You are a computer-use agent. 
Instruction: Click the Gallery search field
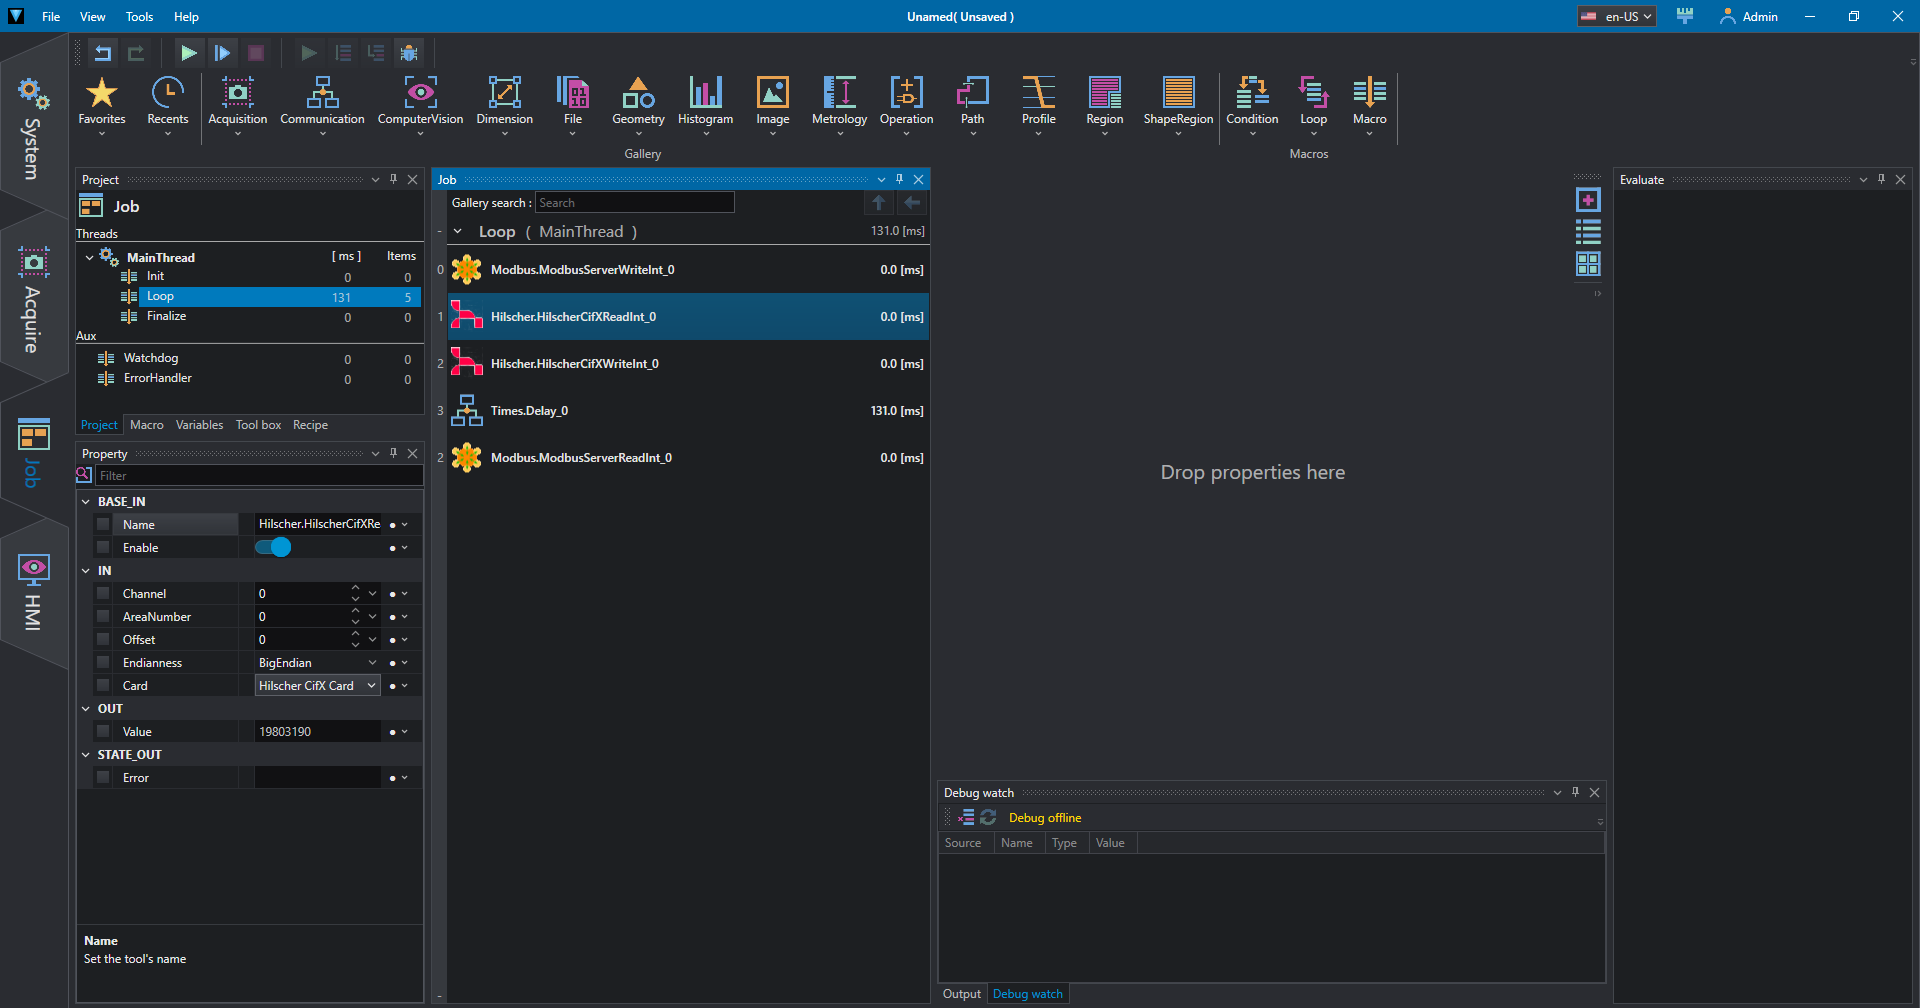tap(634, 203)
